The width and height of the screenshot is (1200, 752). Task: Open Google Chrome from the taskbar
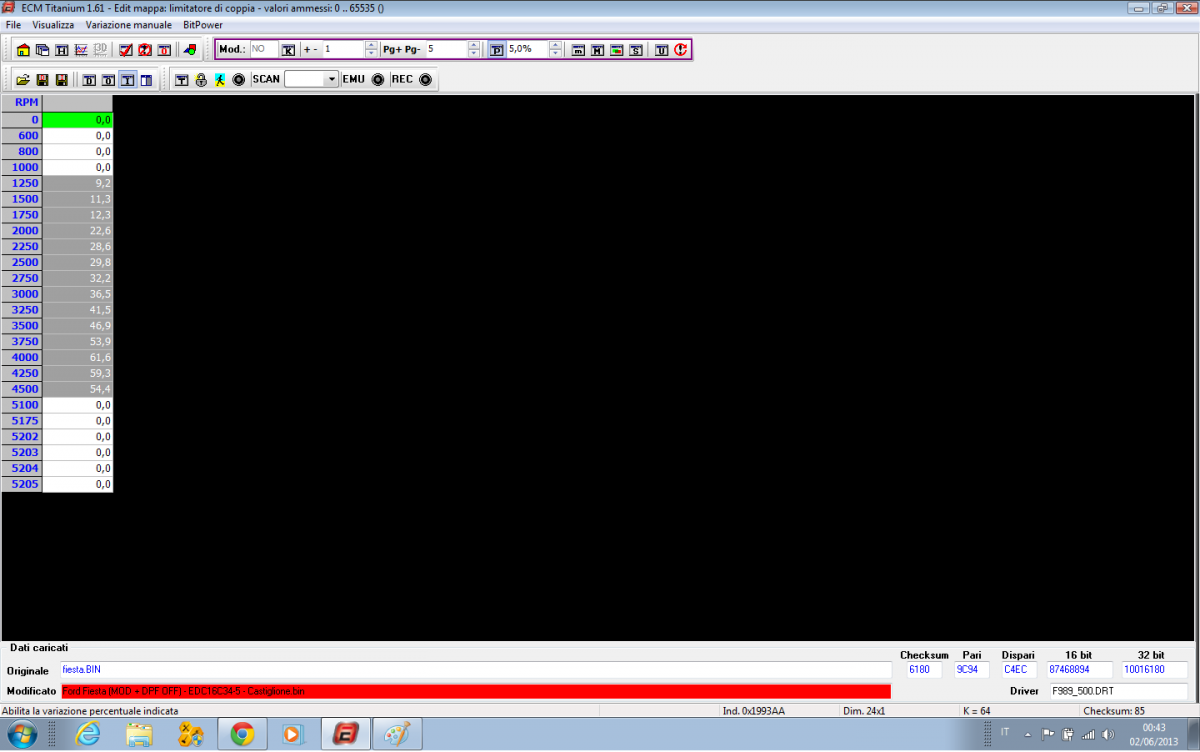[241, 735]
